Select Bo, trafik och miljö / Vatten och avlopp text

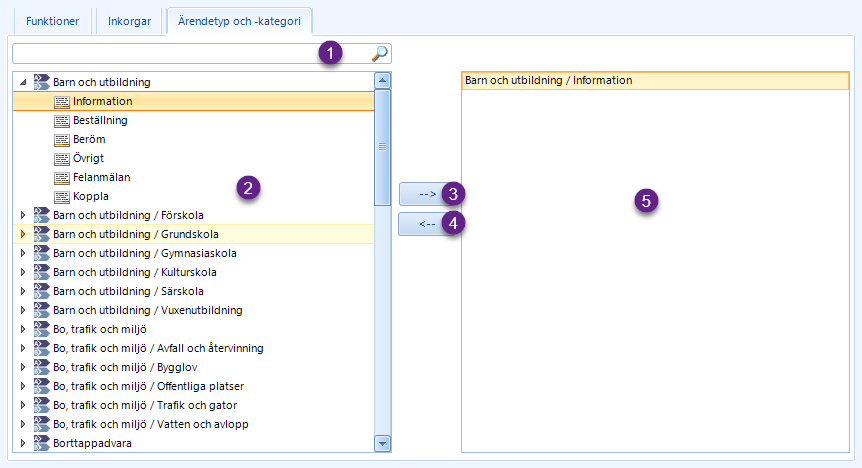tap(151, 424)
